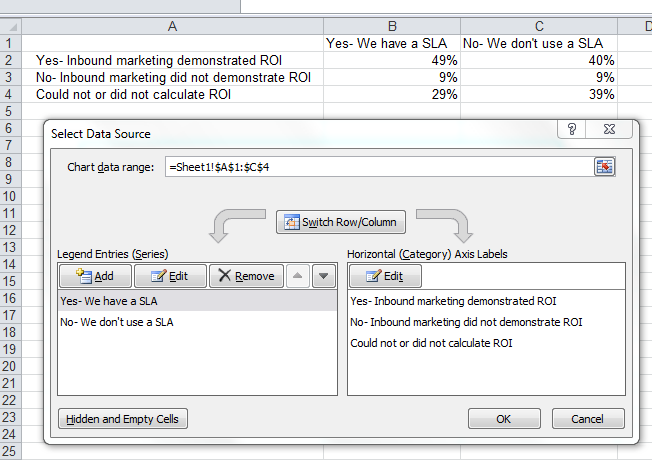Click Add to create a new series
Viewport: 652px width, 460px height.
(95, 276)
